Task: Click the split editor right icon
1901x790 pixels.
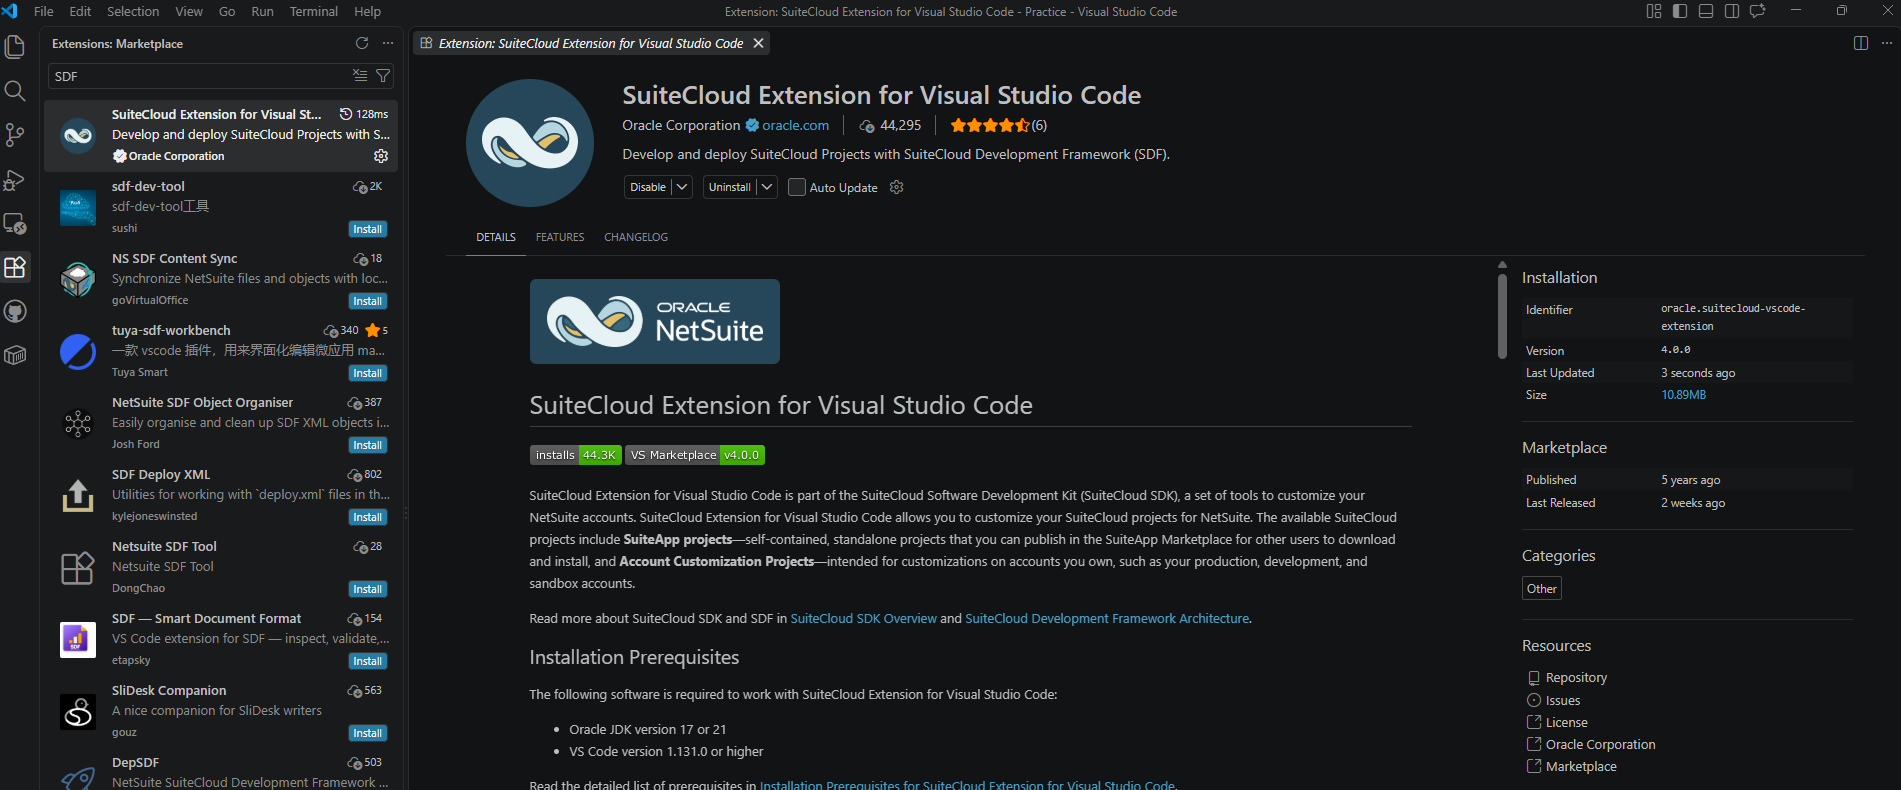Action: pyautogui.click(x=1861, y=43)
